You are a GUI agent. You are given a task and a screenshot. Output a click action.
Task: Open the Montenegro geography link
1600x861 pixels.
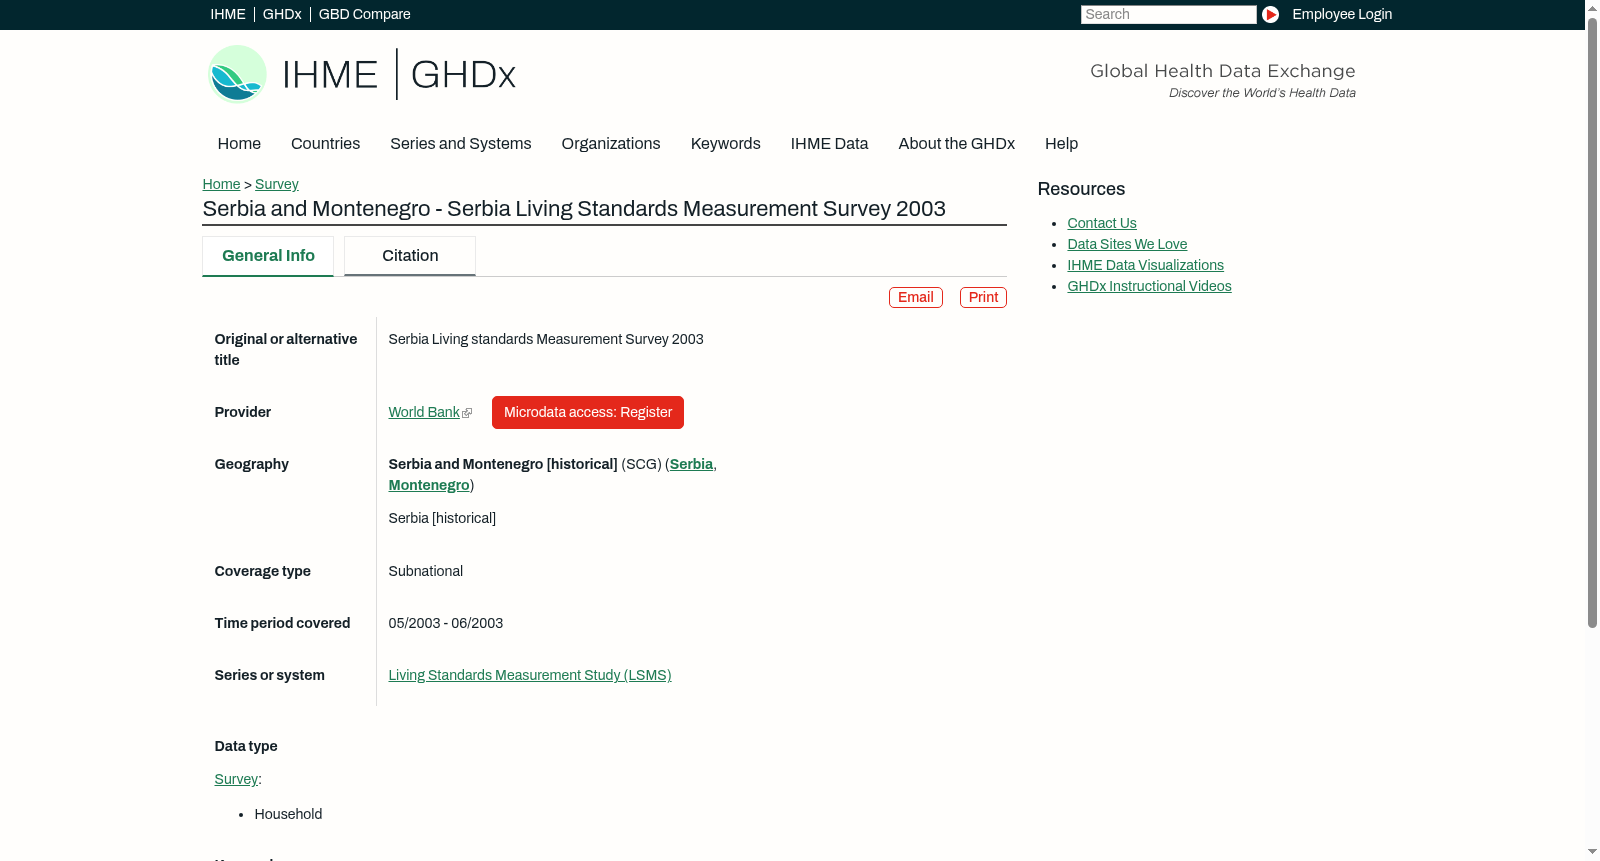tap(429, 486)
